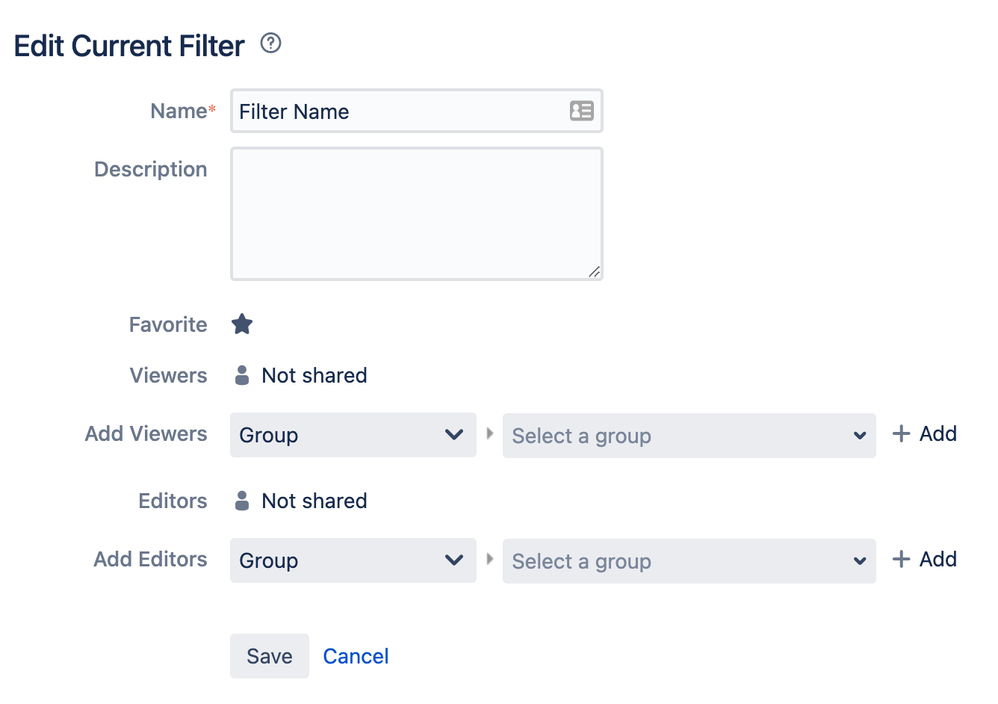Click the plus Add button for viewers

[924, 434]
